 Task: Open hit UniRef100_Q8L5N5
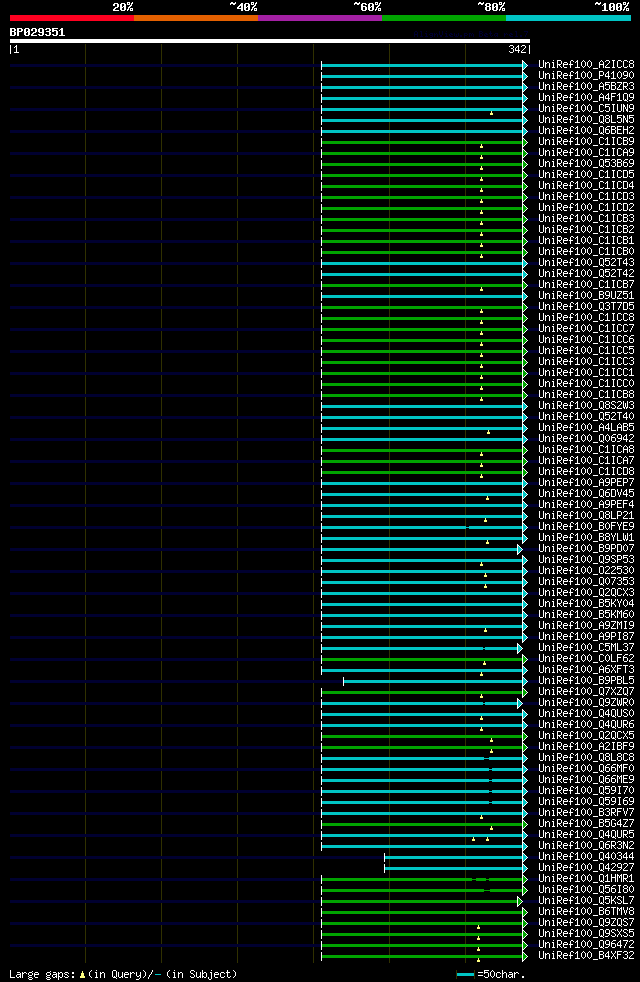(586, 119)
